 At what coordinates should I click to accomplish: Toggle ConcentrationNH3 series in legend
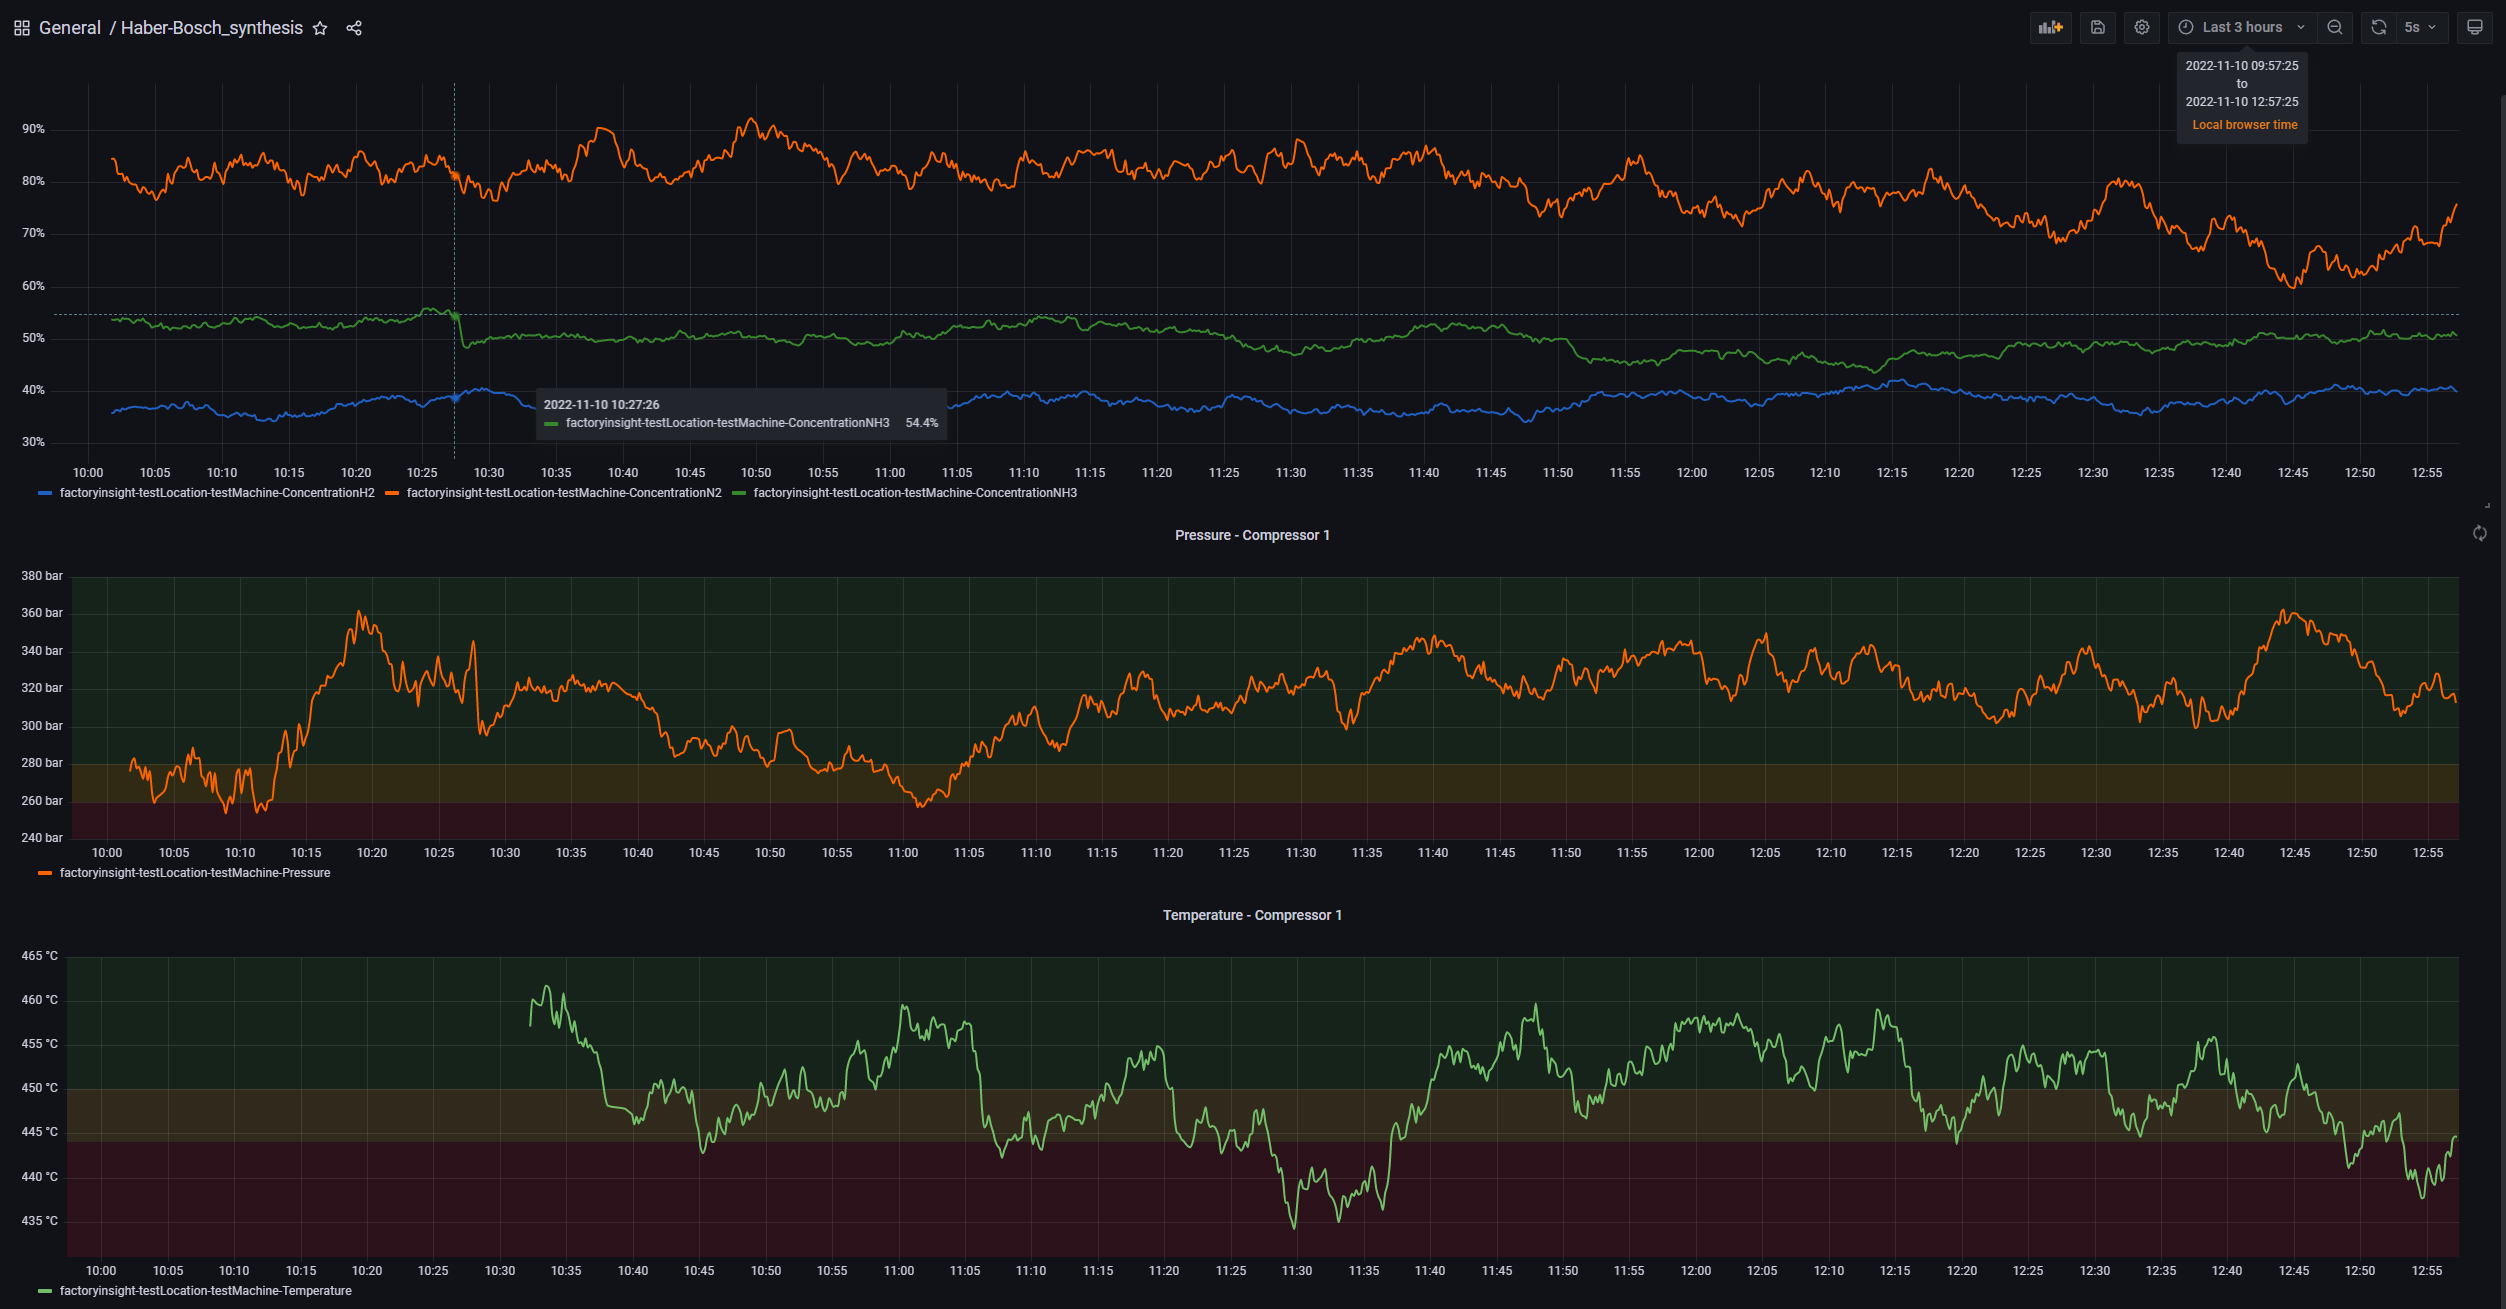[914, 493]
